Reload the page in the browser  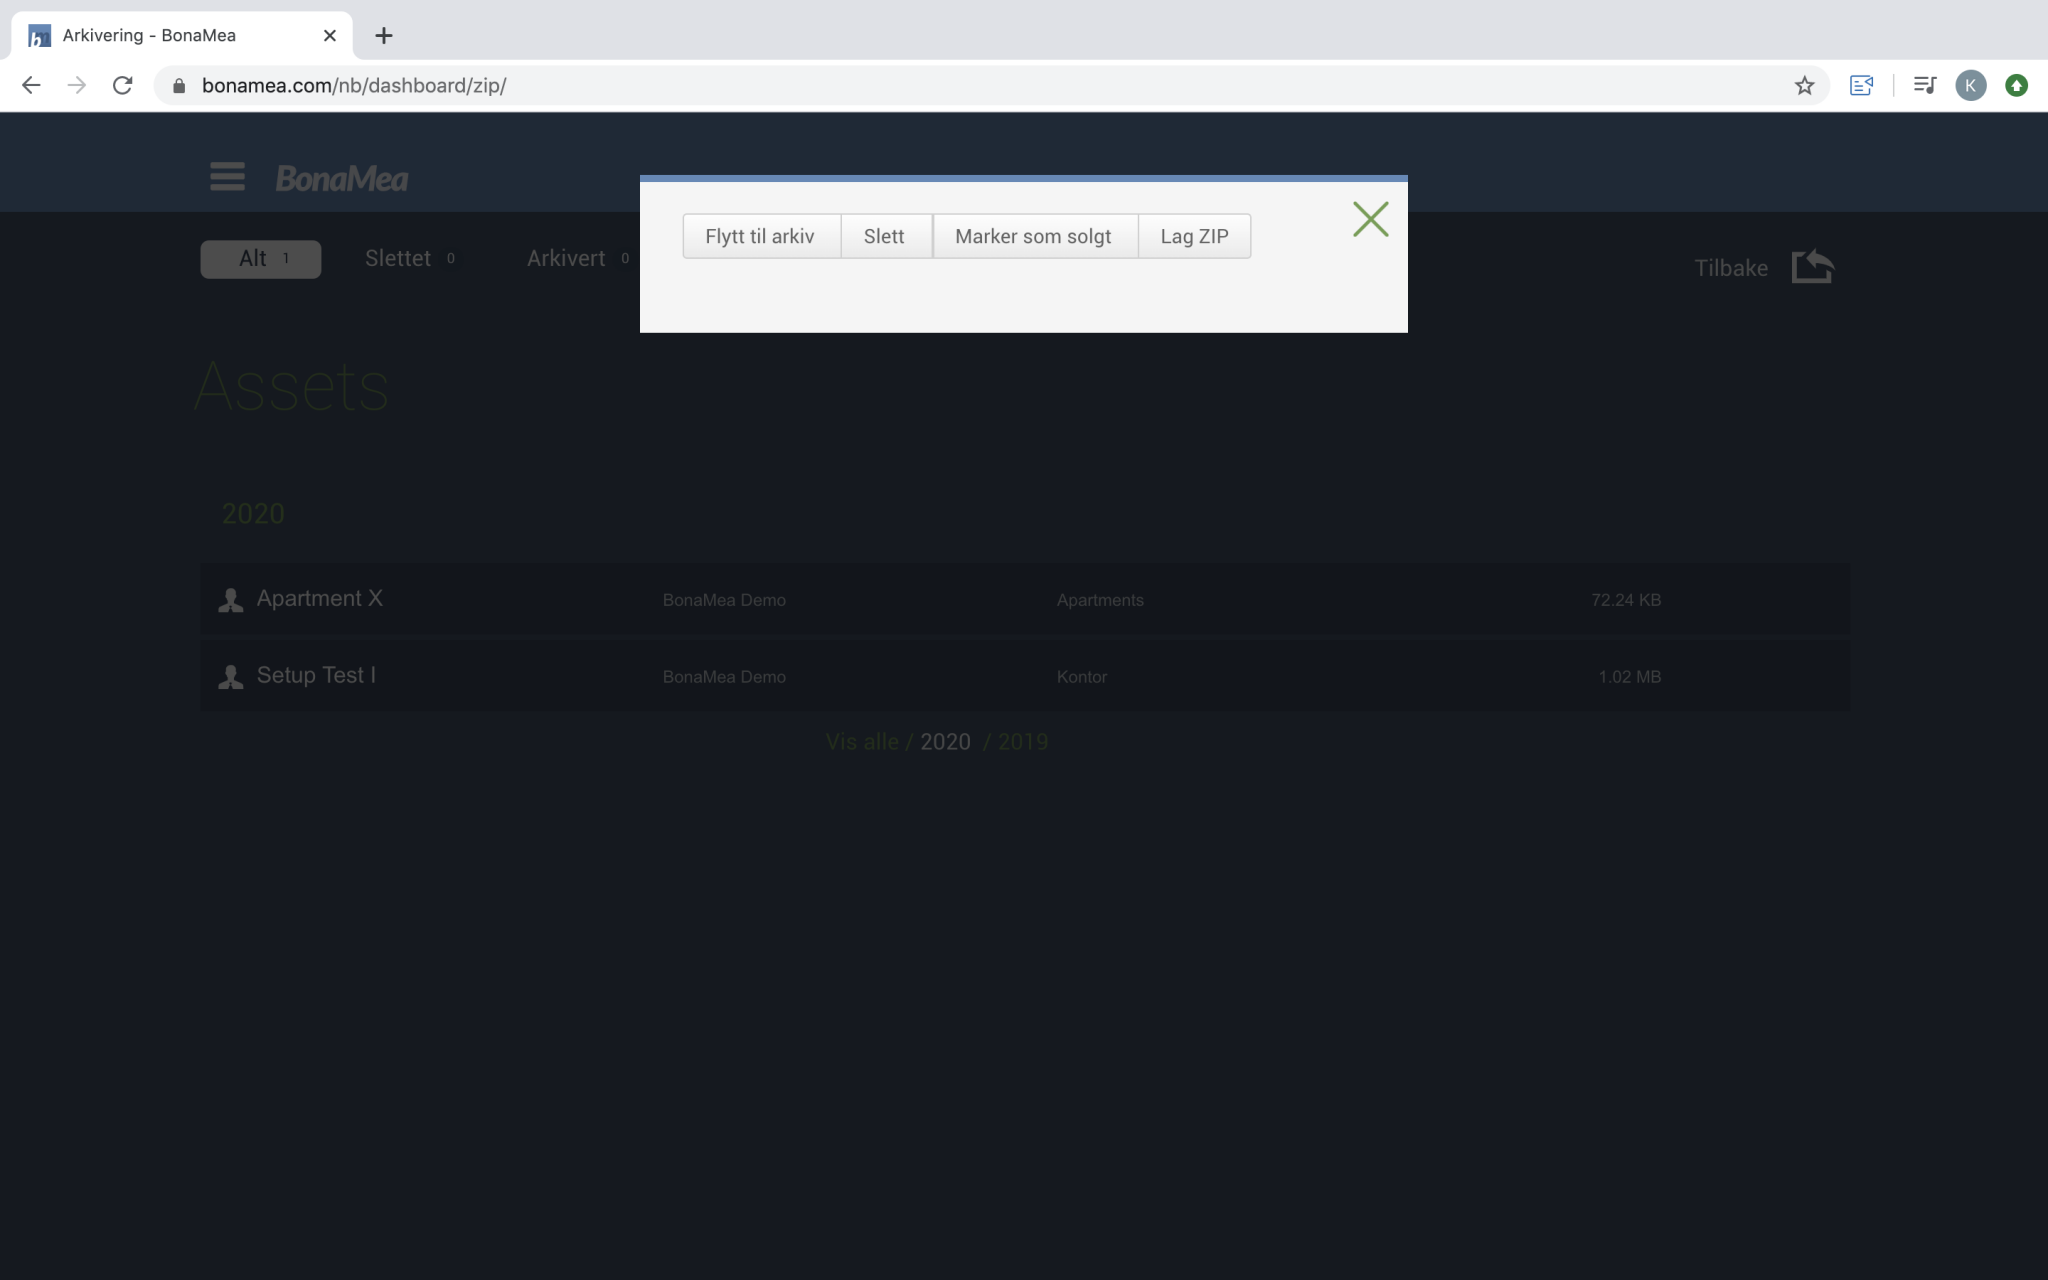[x=123, y=86]
